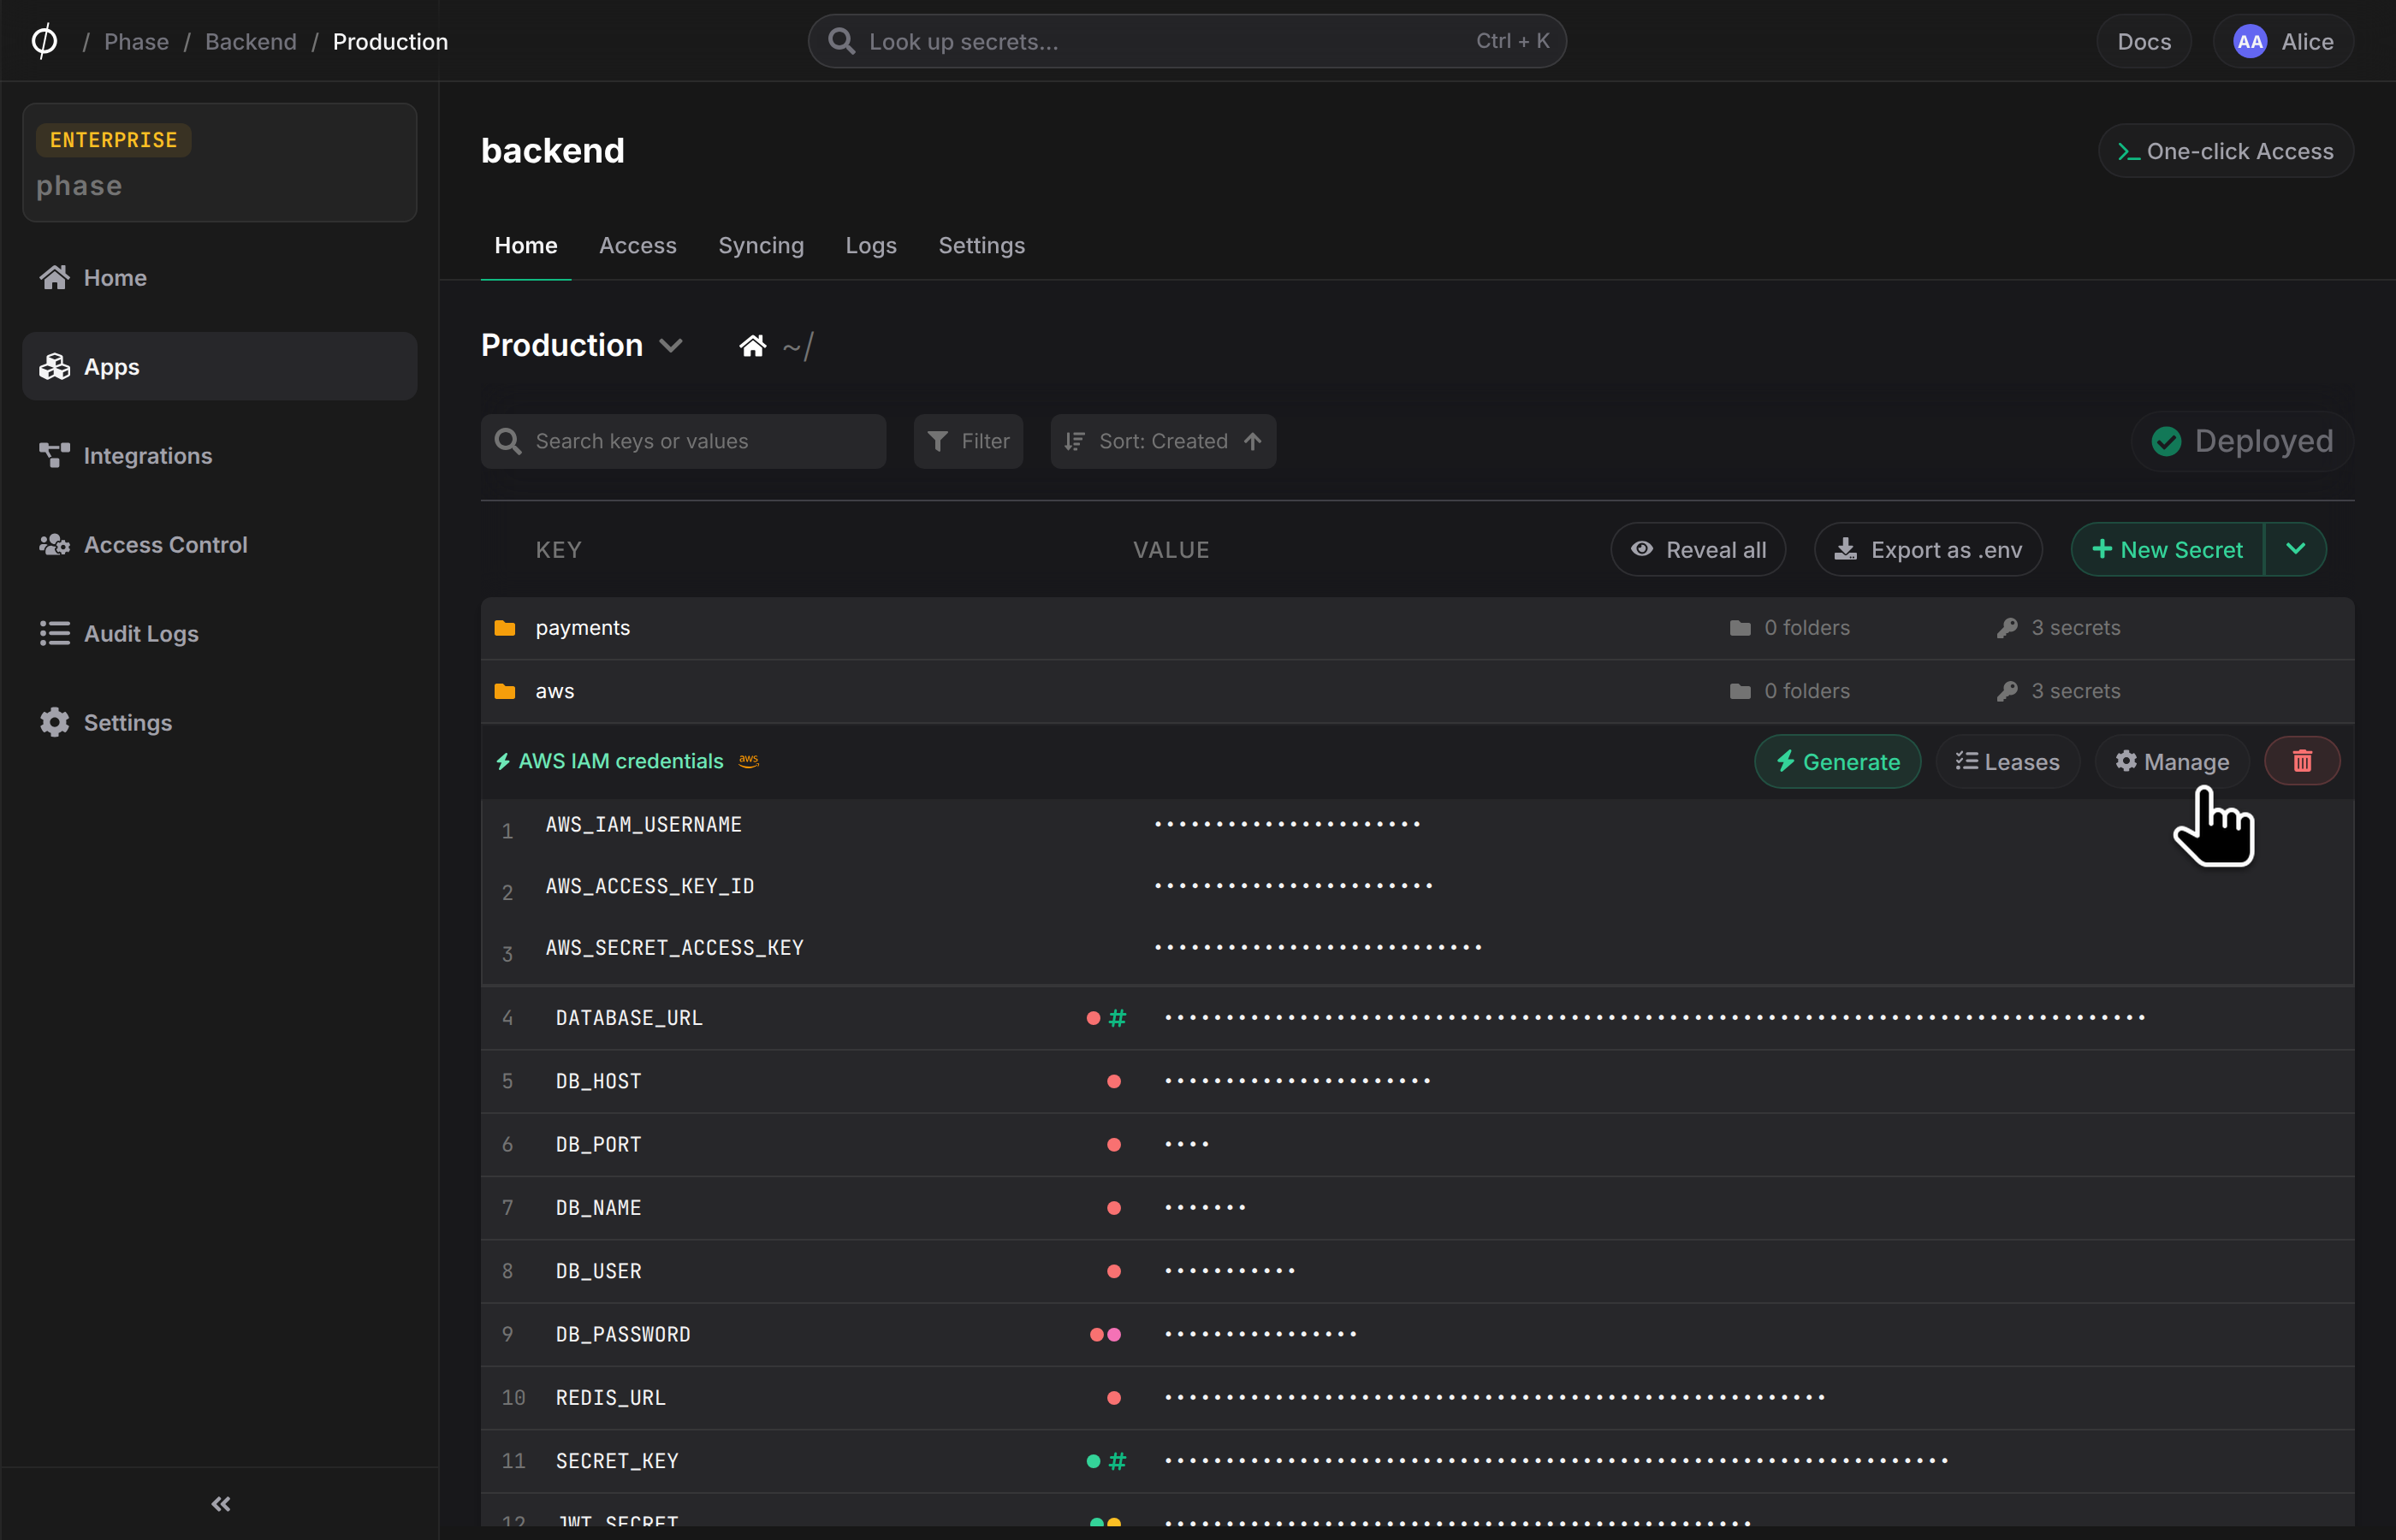Click the red dot on DB_HOST row
The image size is (2396, 1540).
1114,1081
